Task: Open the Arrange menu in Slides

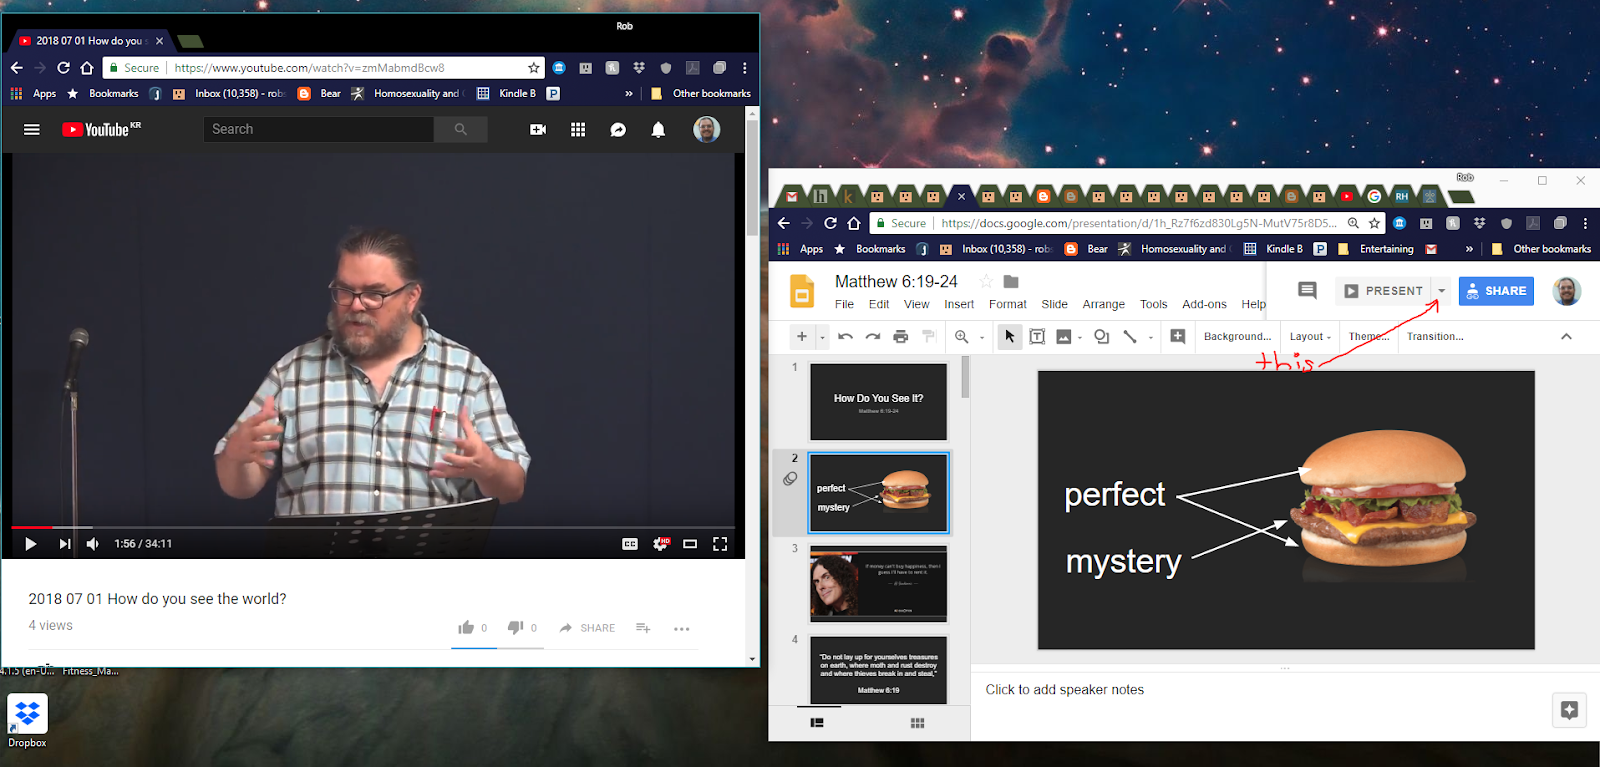Action: point(1104,304)
